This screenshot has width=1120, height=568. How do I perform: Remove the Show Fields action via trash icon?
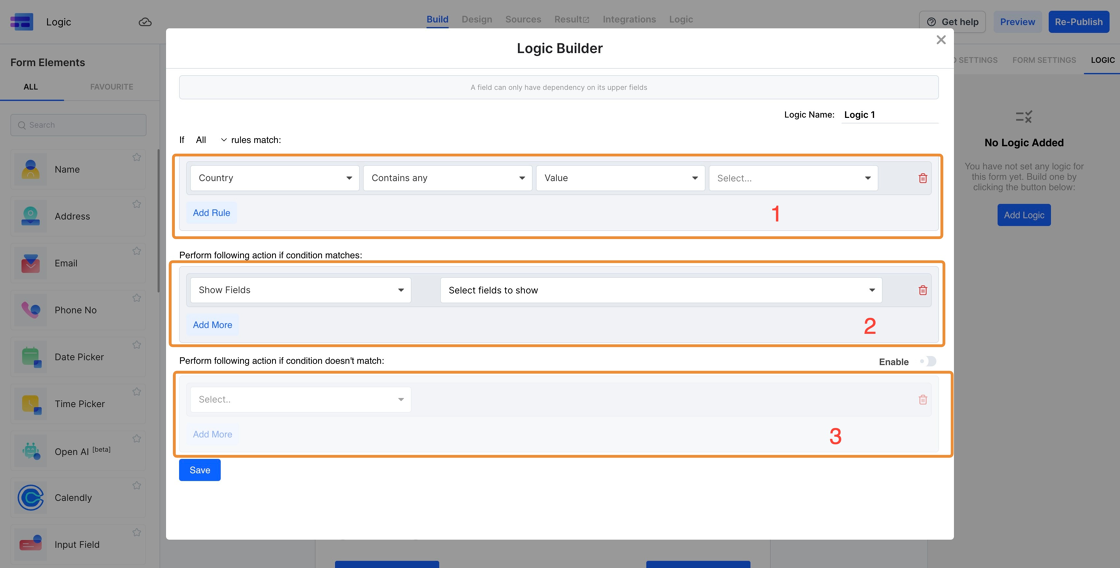click(922, 290)
